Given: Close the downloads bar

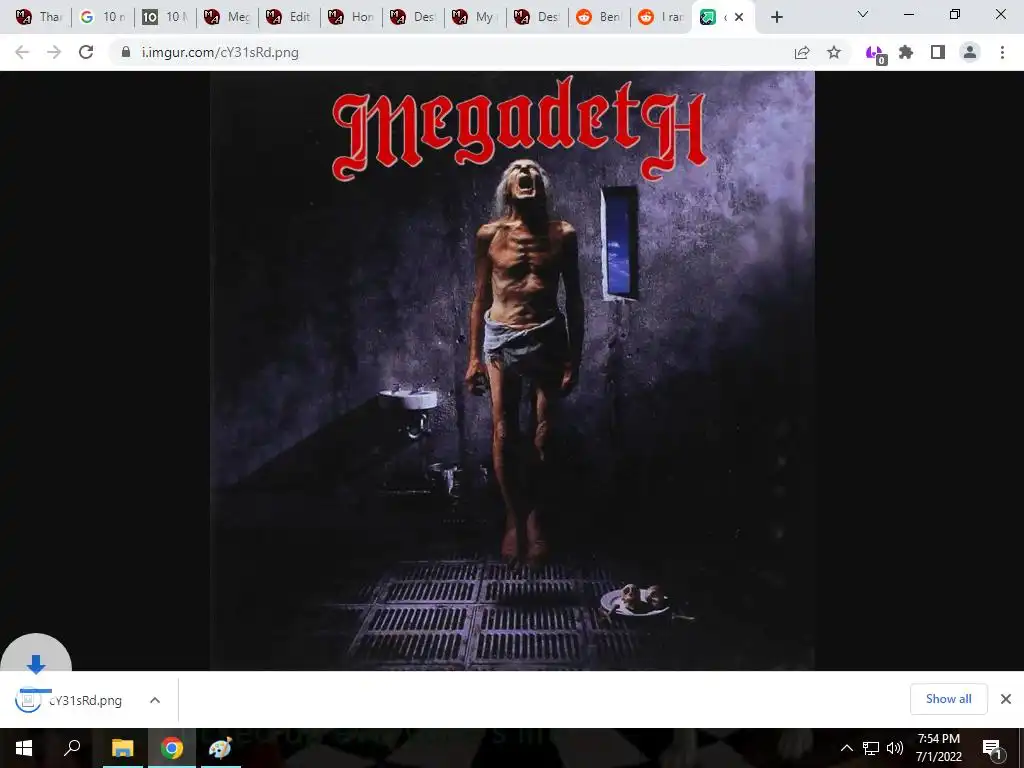Looking at the screenshot, I should pos(1006,699).
